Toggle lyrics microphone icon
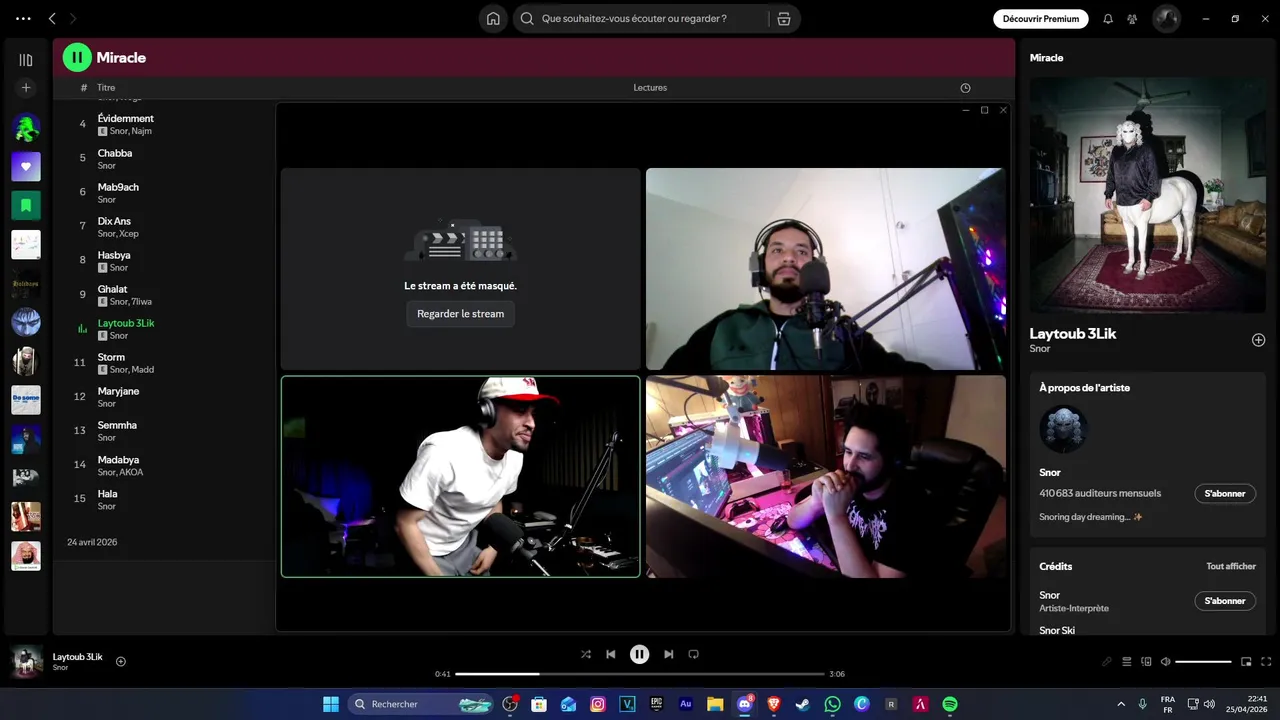The width and height of the screenshot is (1280, 720). (1107, 661)
